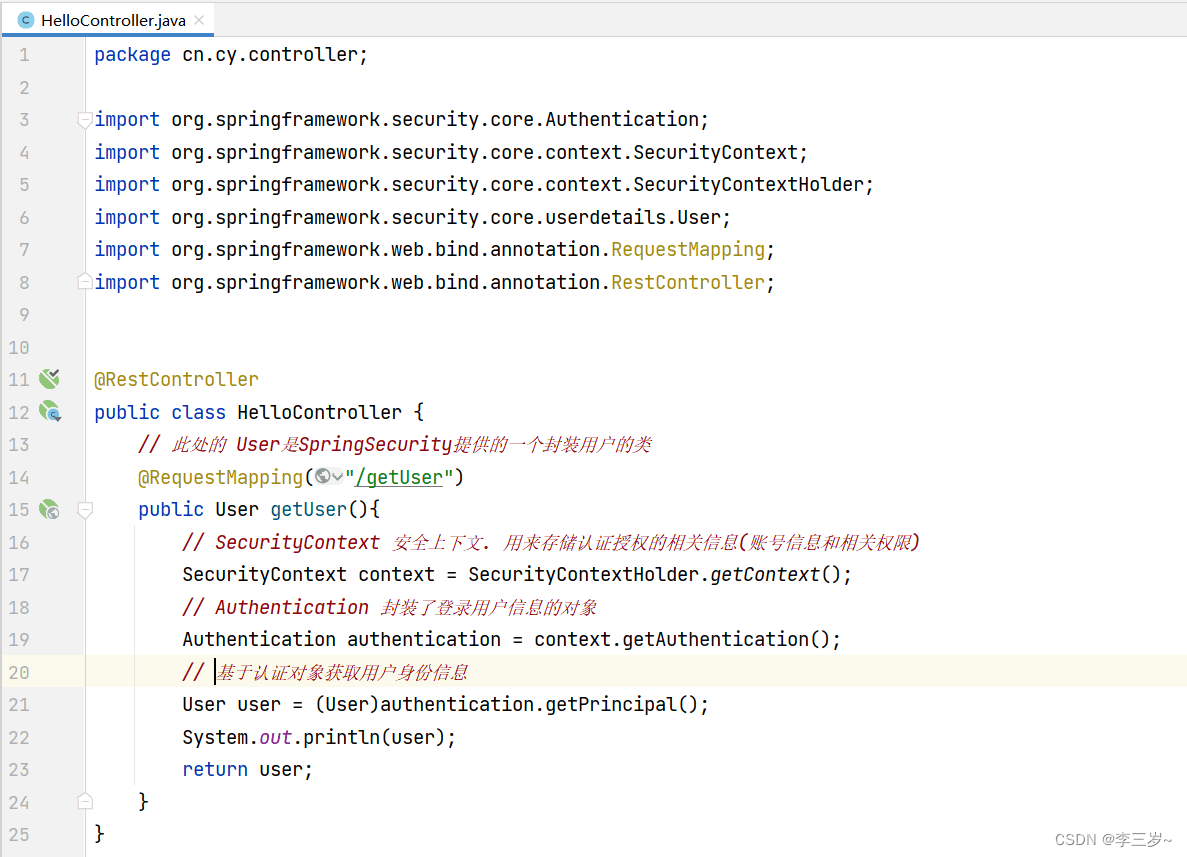This screenshot has width=1187, height=857.
Task: Select the HelloController.java tab
Action: click(x=112, y=20)
